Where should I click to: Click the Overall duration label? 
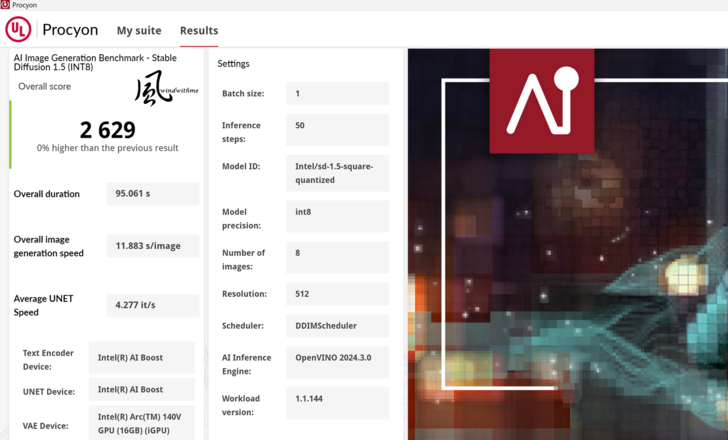point(46,194)
